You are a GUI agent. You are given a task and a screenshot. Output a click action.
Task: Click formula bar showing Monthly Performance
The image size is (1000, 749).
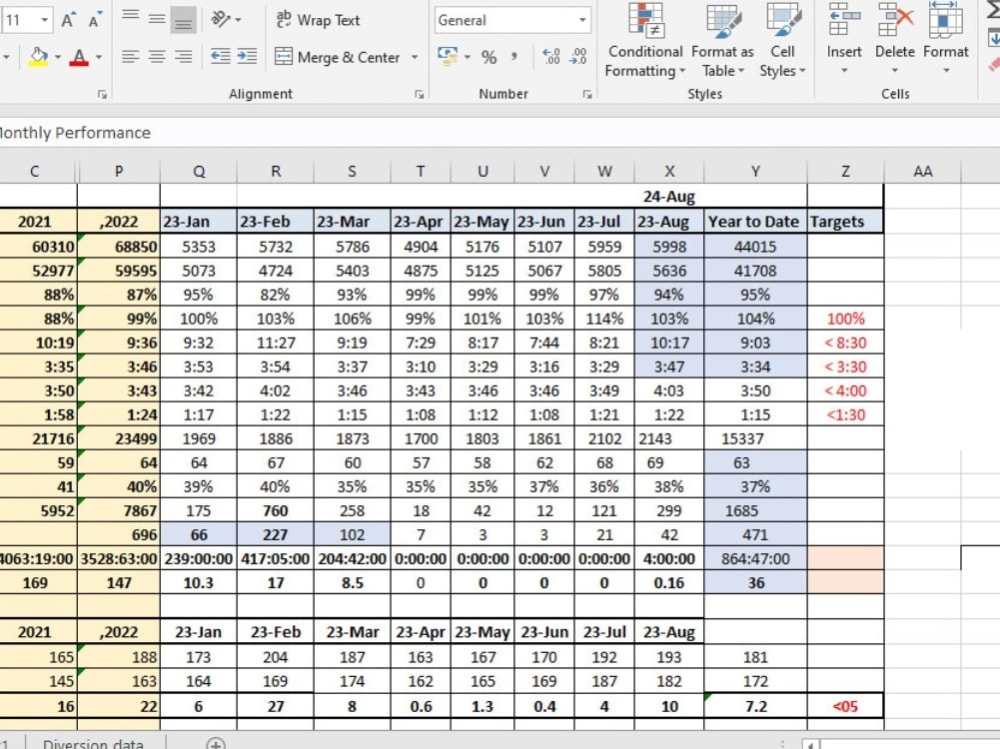[500, 133]
